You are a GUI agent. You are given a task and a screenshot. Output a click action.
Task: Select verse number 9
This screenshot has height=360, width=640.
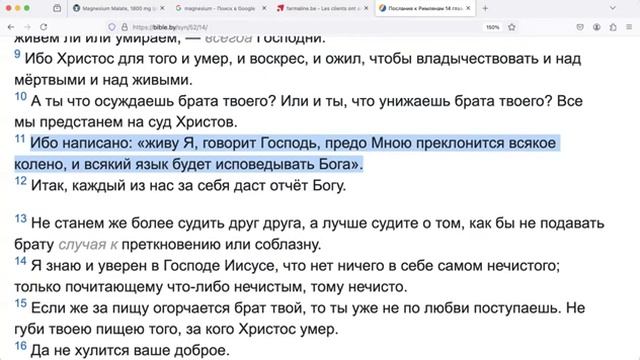17,54
